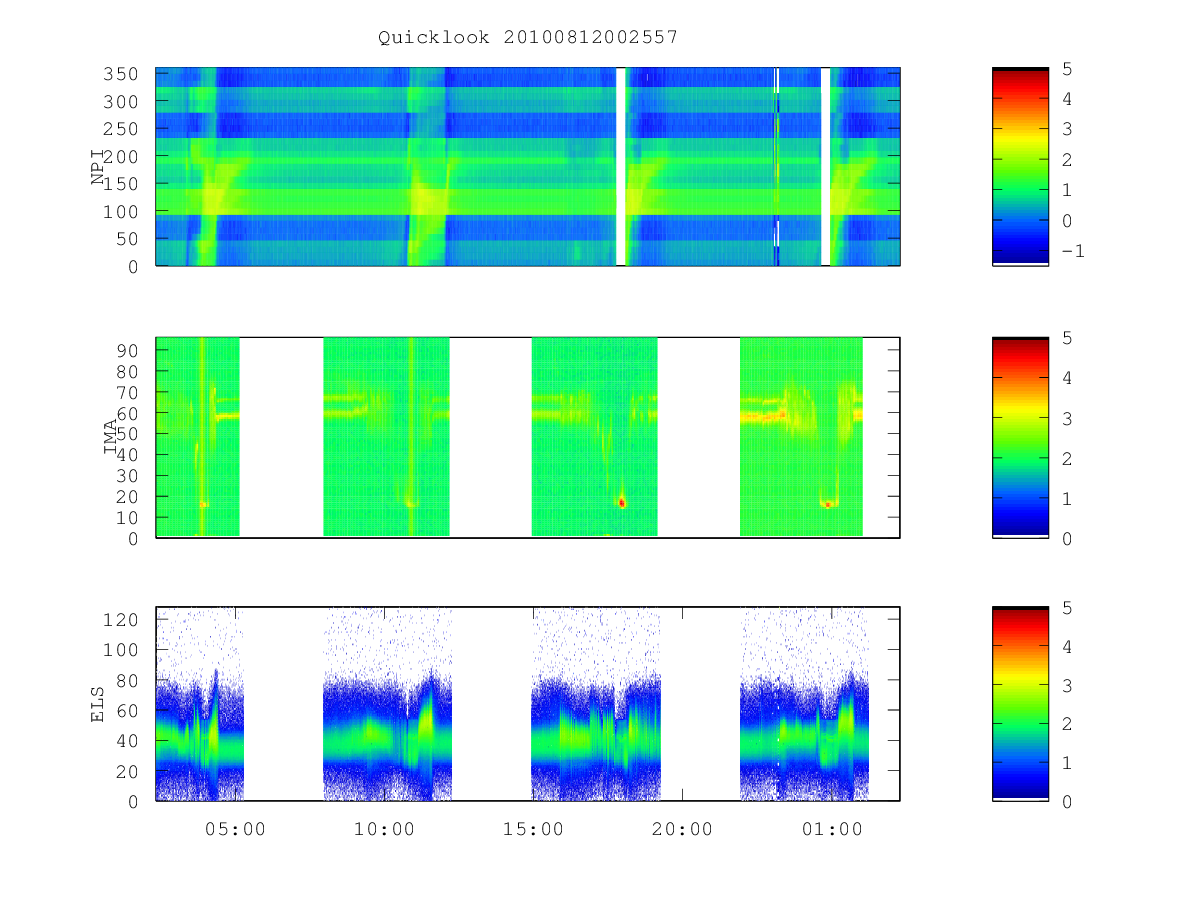Image resolution: width=1200 pixels, height=900 pixels.
Task: Click the 5 label on IMA colorbar
Action: click(1066, 338)
